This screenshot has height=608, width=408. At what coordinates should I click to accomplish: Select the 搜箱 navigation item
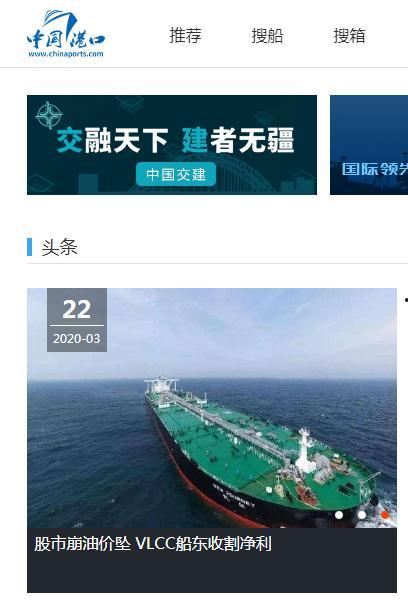(349, 36)
